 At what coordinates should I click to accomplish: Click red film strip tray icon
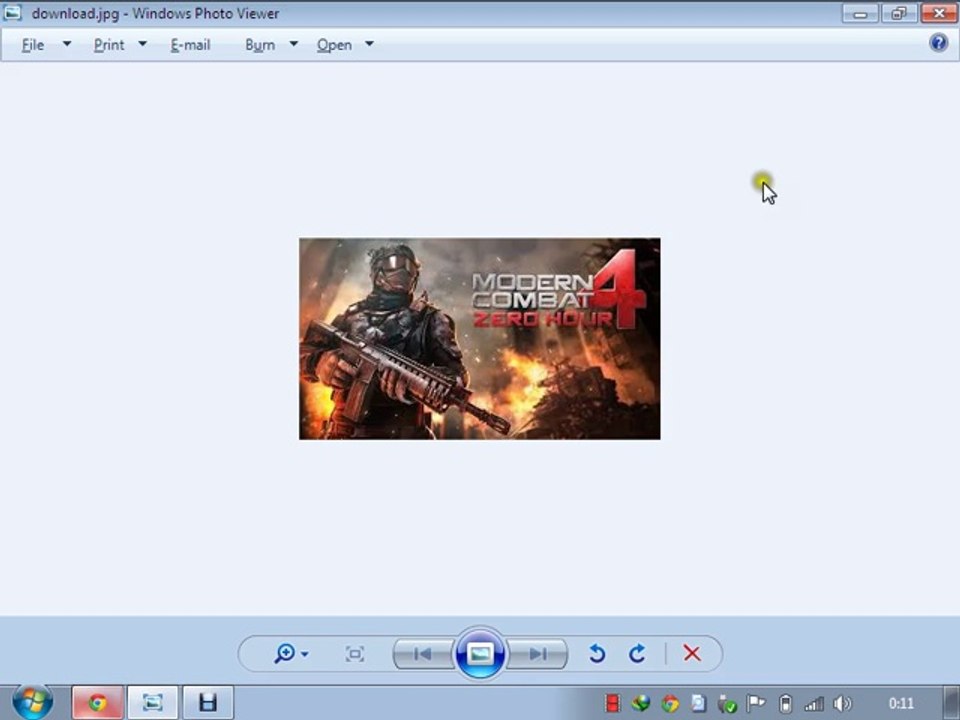(612, 703)
